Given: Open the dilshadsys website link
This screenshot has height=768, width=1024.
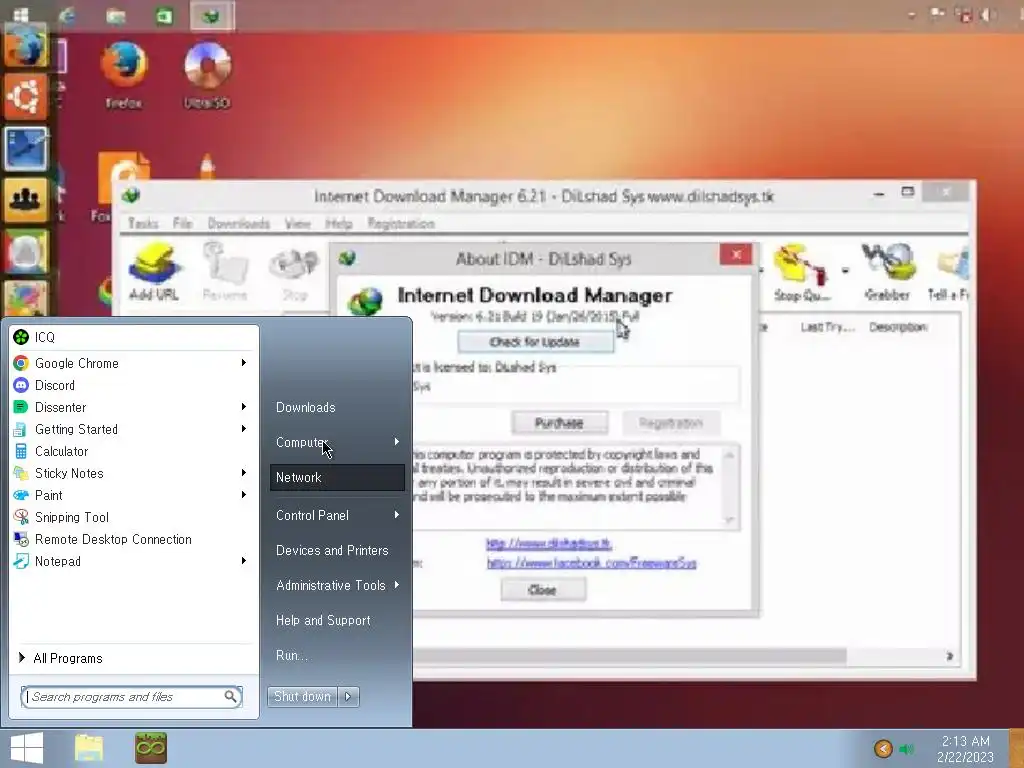Looking at the screenshot, I should coord(549,543).
